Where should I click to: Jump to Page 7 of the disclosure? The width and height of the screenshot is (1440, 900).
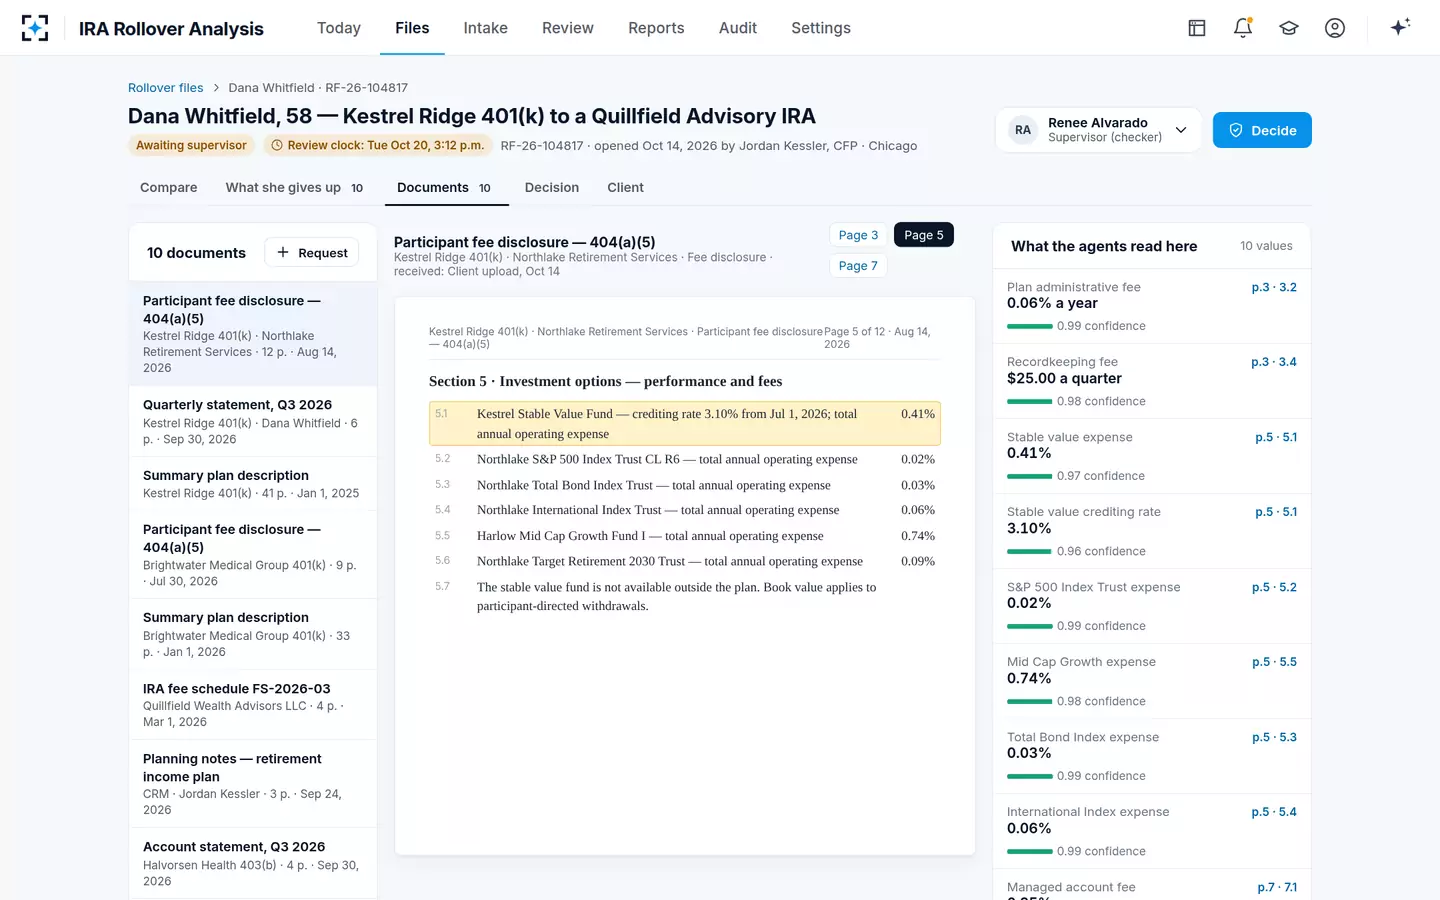(859, 265)
